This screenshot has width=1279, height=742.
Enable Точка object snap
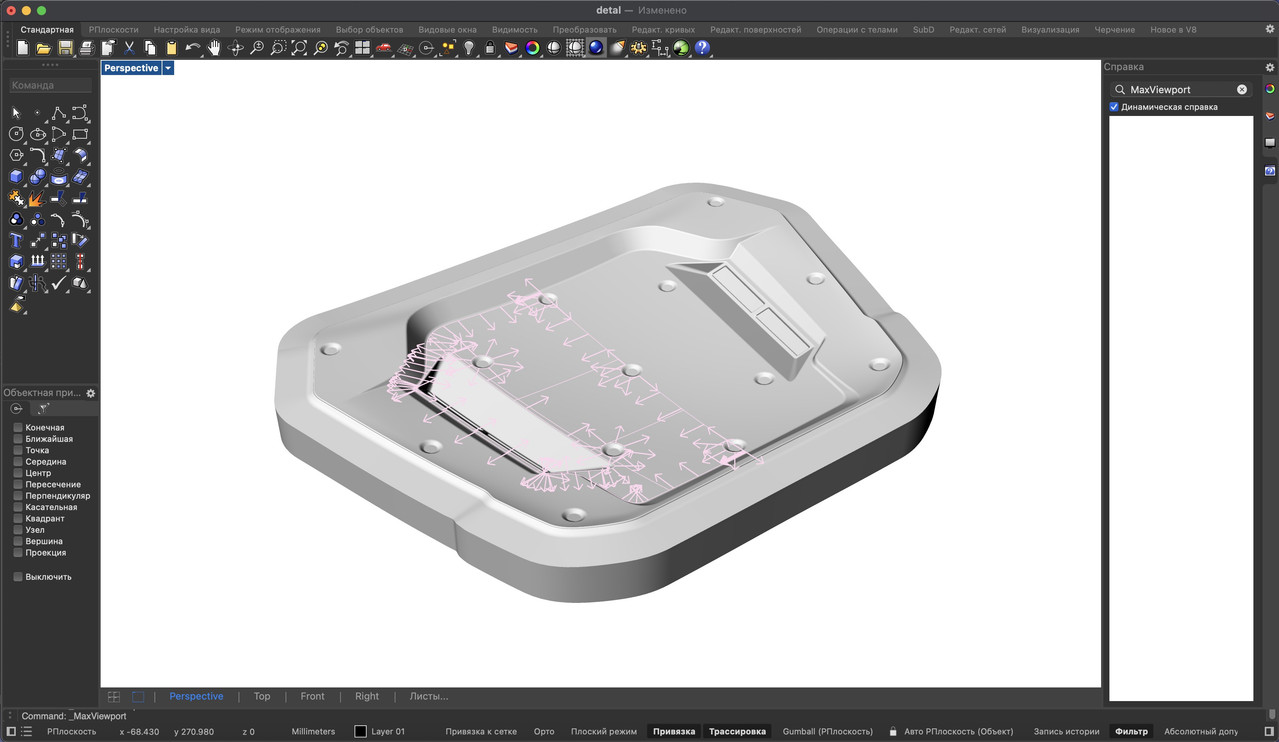pyautogui.click(x=18, y=450)
